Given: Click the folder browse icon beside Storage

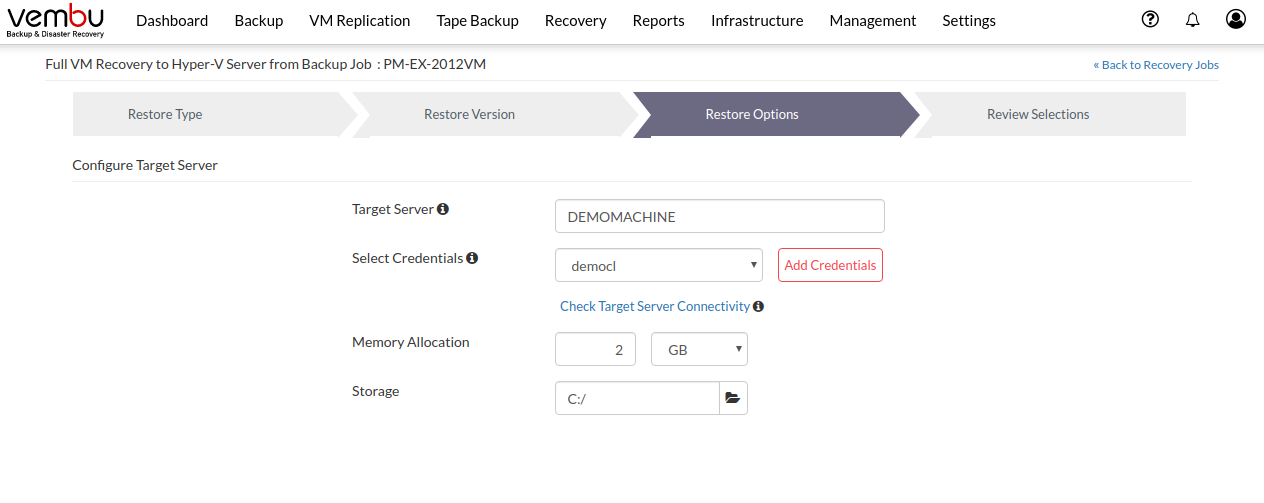Looking at the screenshot, I should [733, 398].
